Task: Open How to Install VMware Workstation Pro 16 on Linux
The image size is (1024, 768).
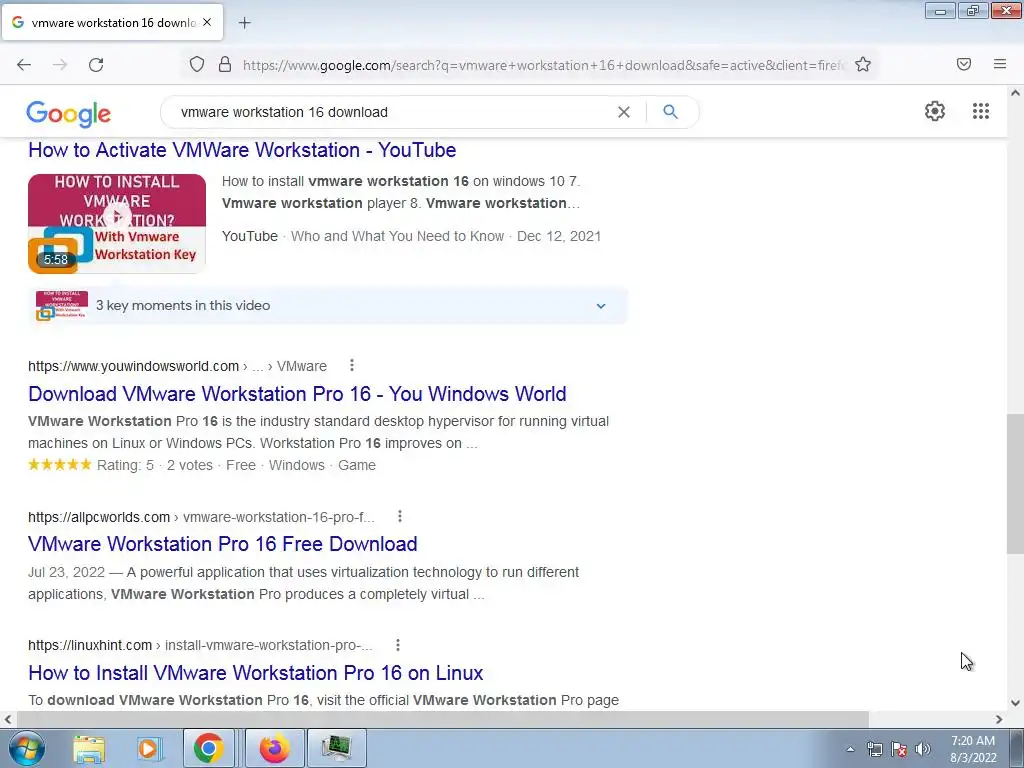Action: click(255, 673)
